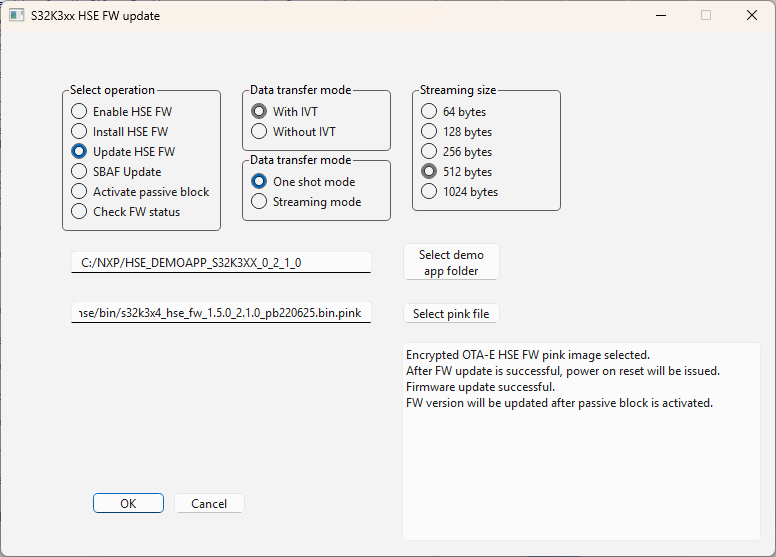Pick 1024 bytes streaming size

coord(429,192)
